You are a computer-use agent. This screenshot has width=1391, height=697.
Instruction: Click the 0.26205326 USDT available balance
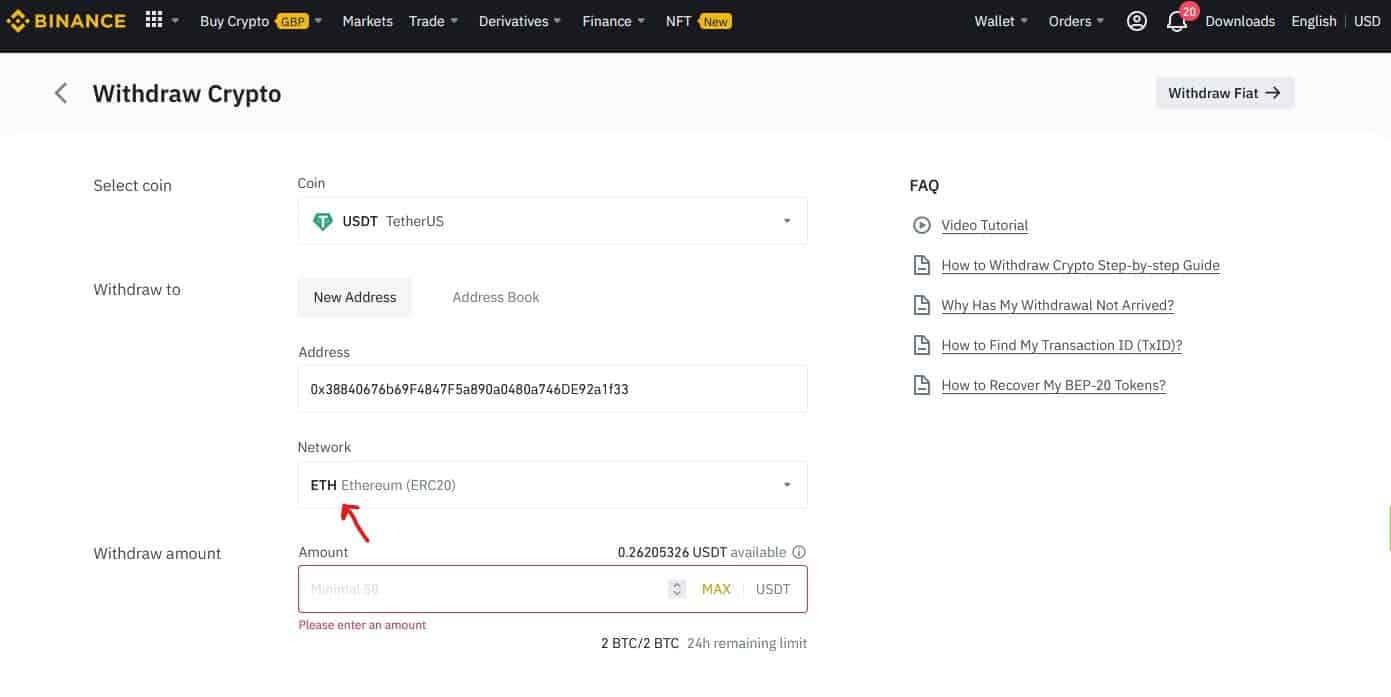[x=702, y=552]
